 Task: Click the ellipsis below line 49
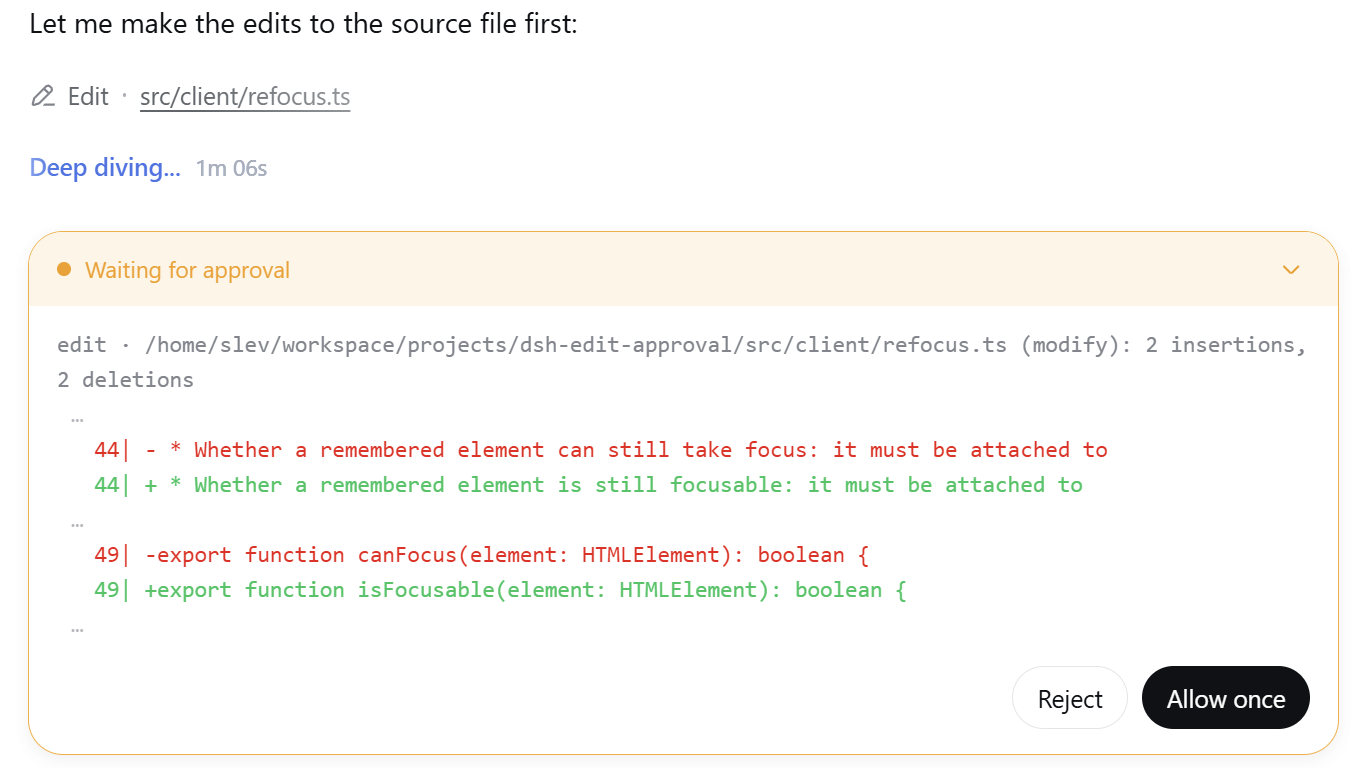pyautogui.click(x=78, y=628)
